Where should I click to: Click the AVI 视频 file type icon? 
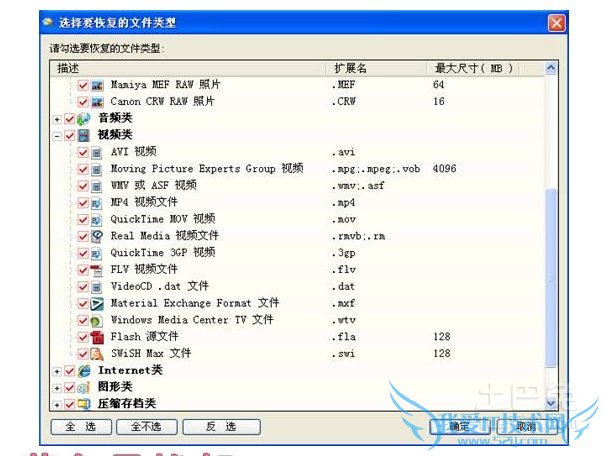[96, 153]
